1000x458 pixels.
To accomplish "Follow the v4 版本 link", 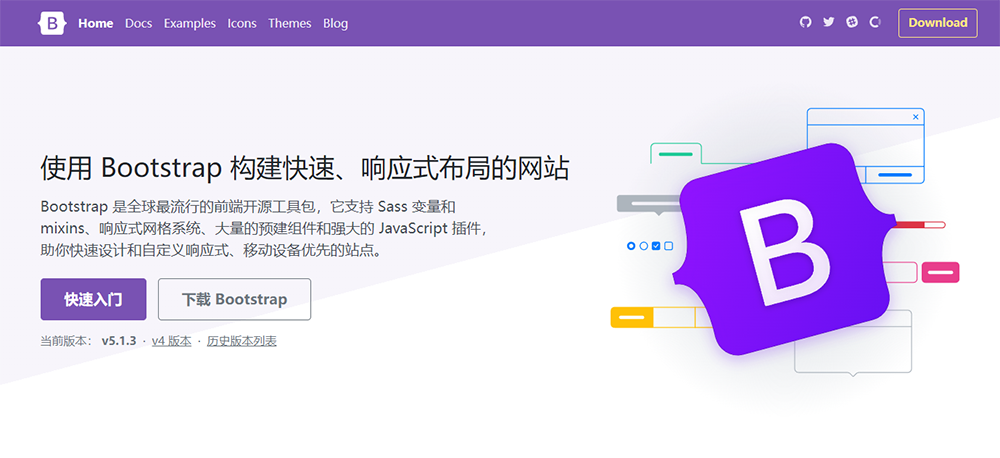I will (172, 341).
